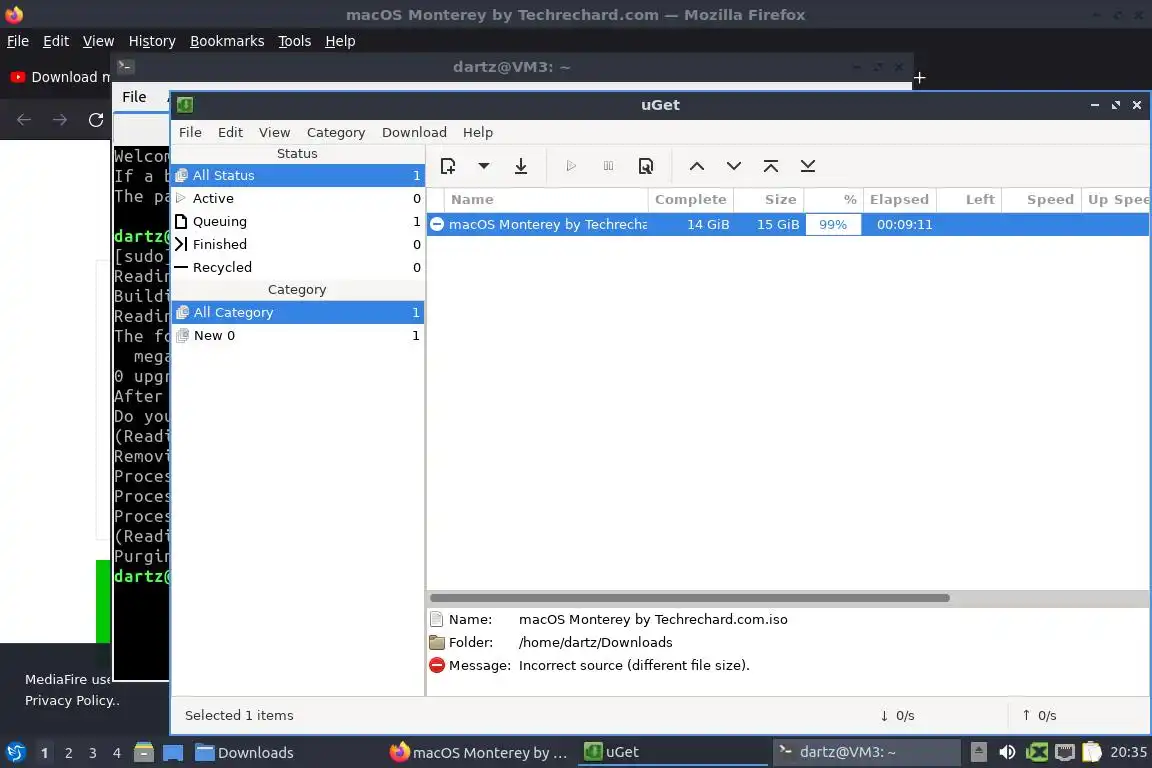Click the 99% progress bar cell
Screen dimensions: 1152x768
[x=833, y=224]
